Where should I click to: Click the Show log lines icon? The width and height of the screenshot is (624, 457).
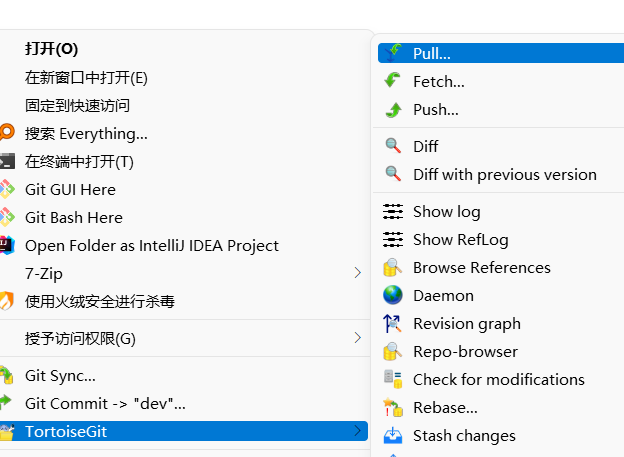coord(393,211)
